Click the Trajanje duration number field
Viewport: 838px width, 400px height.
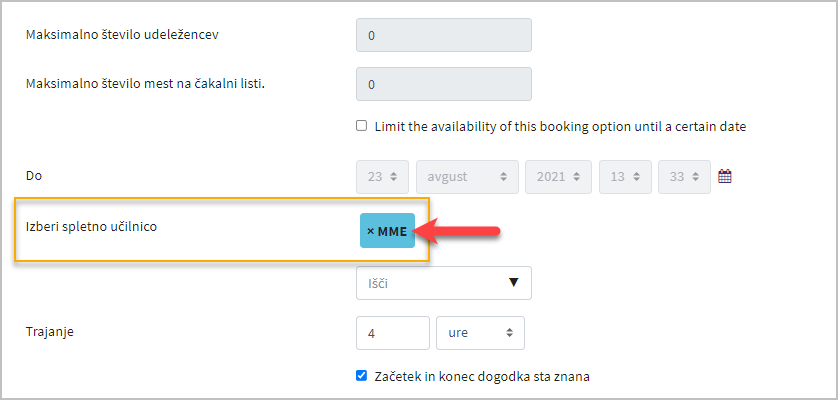393,333
